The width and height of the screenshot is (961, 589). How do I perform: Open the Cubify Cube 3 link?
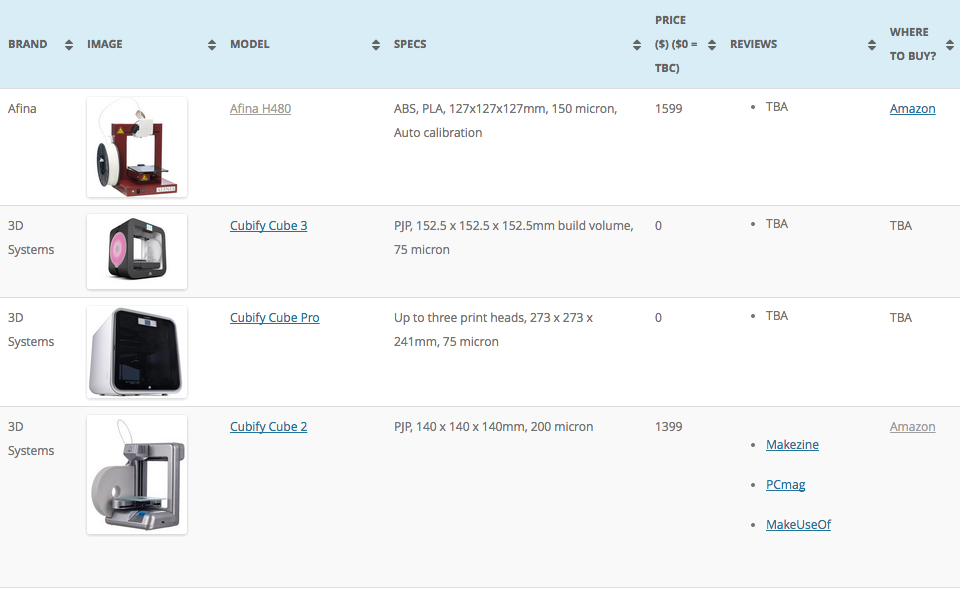tap(268, 226)
